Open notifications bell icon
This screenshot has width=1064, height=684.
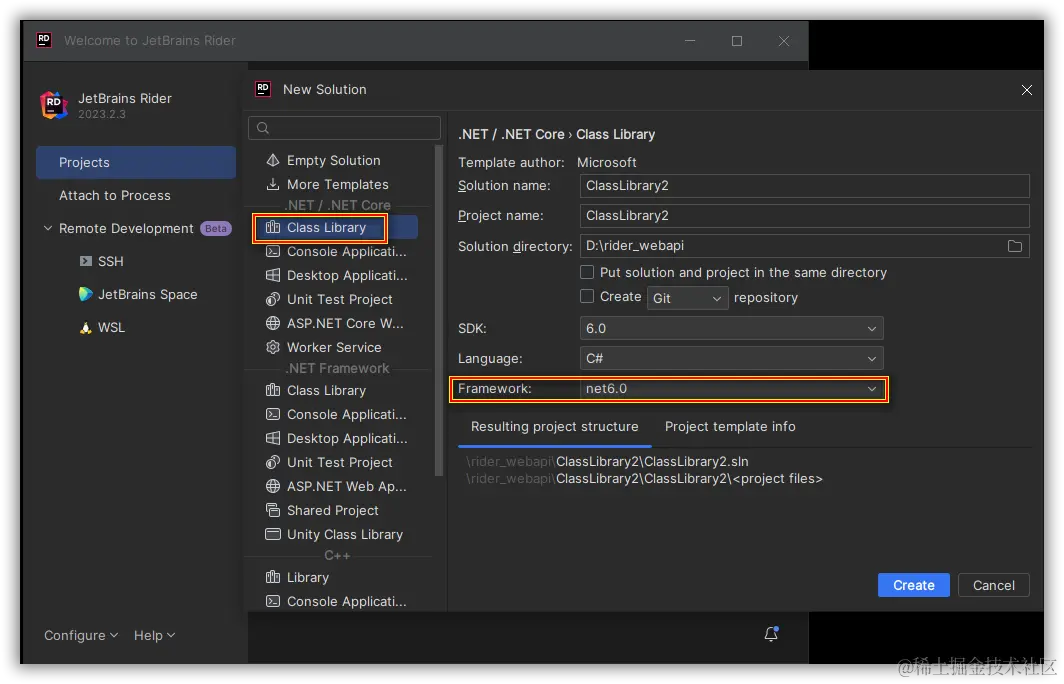tap(771, 633)
